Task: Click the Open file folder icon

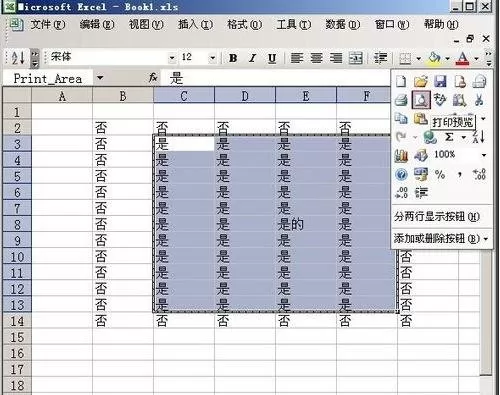Action: [421, 81]
